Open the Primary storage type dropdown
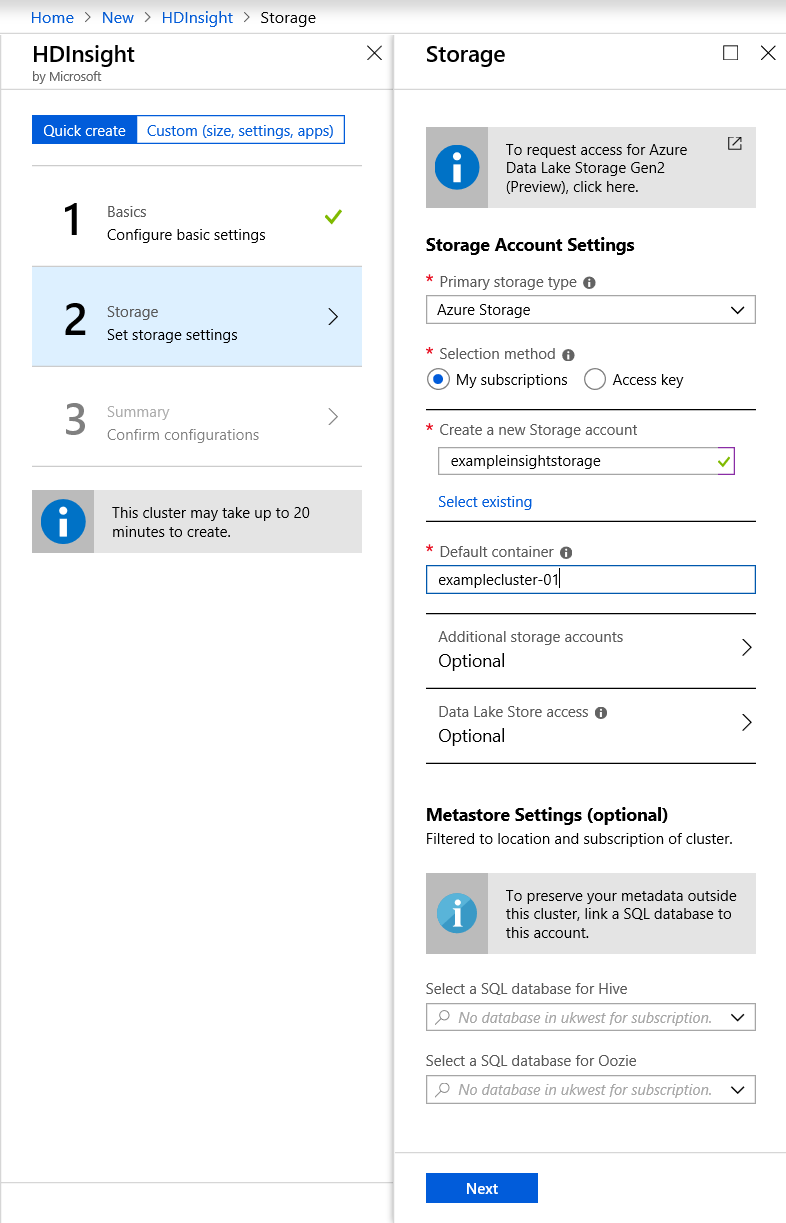The height and width of the screenshot is (1223, 786). pyautogui.click(x=590, y=310)
